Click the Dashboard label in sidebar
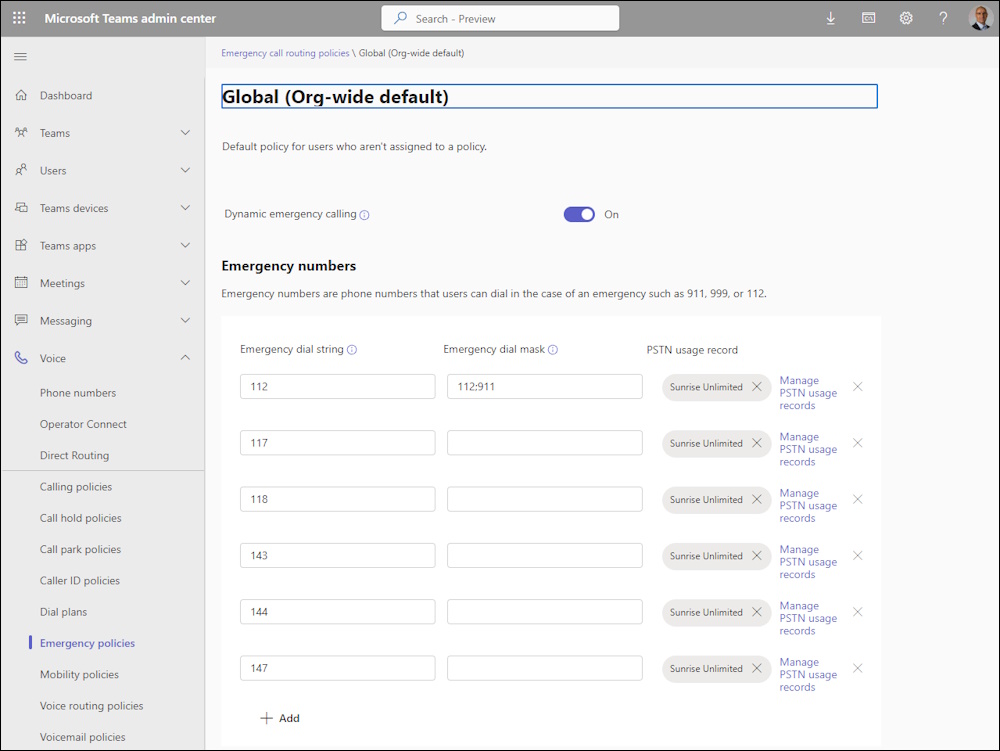The height and width of the screenshot is (751, 1000). [x=66, y=96]
